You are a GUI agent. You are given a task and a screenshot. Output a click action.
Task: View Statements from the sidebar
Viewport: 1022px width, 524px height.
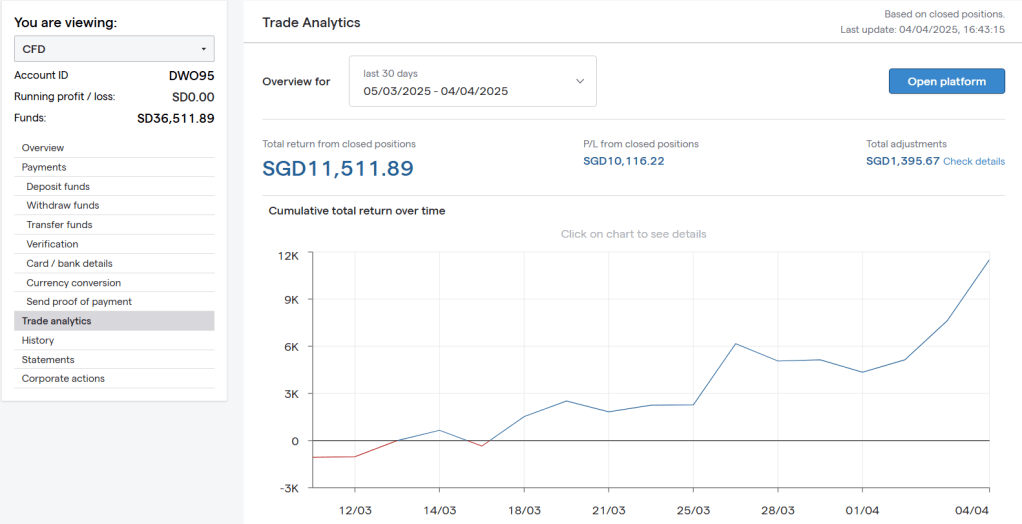click(x=48, y=360)
